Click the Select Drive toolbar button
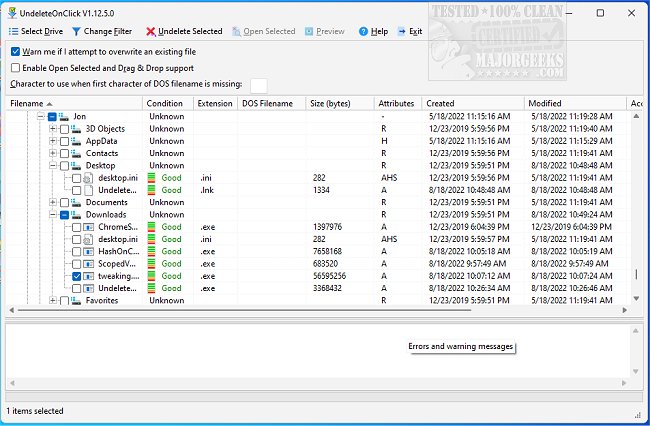The width and height of the screenshot is (650, 426). tap(36, 31)
